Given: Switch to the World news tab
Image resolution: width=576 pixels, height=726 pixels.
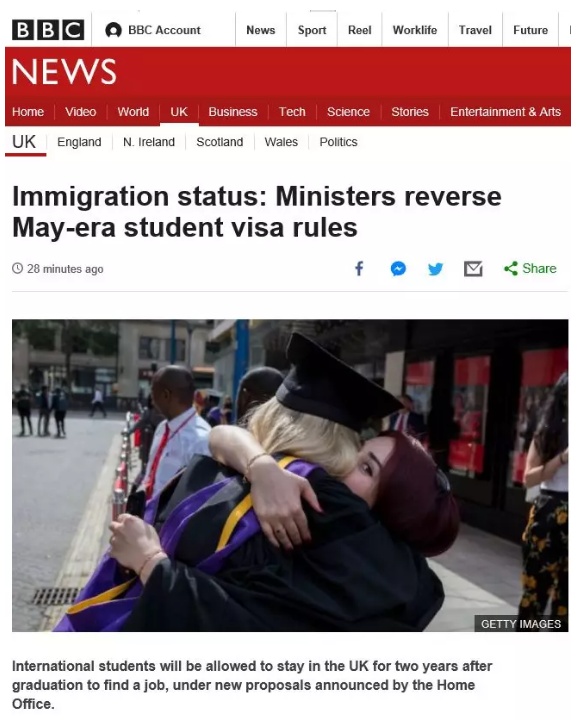Looking at the screenshot, I should 133,112.
